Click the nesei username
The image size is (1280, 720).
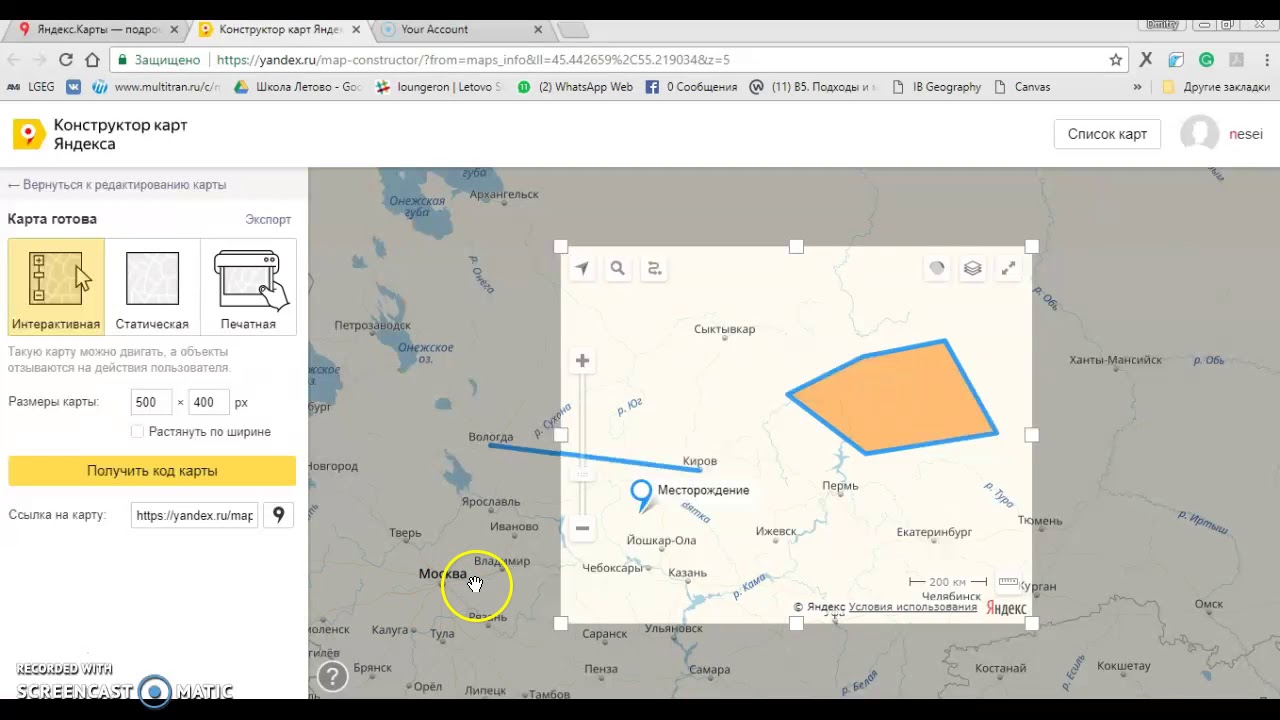[x=1246, y=134]
